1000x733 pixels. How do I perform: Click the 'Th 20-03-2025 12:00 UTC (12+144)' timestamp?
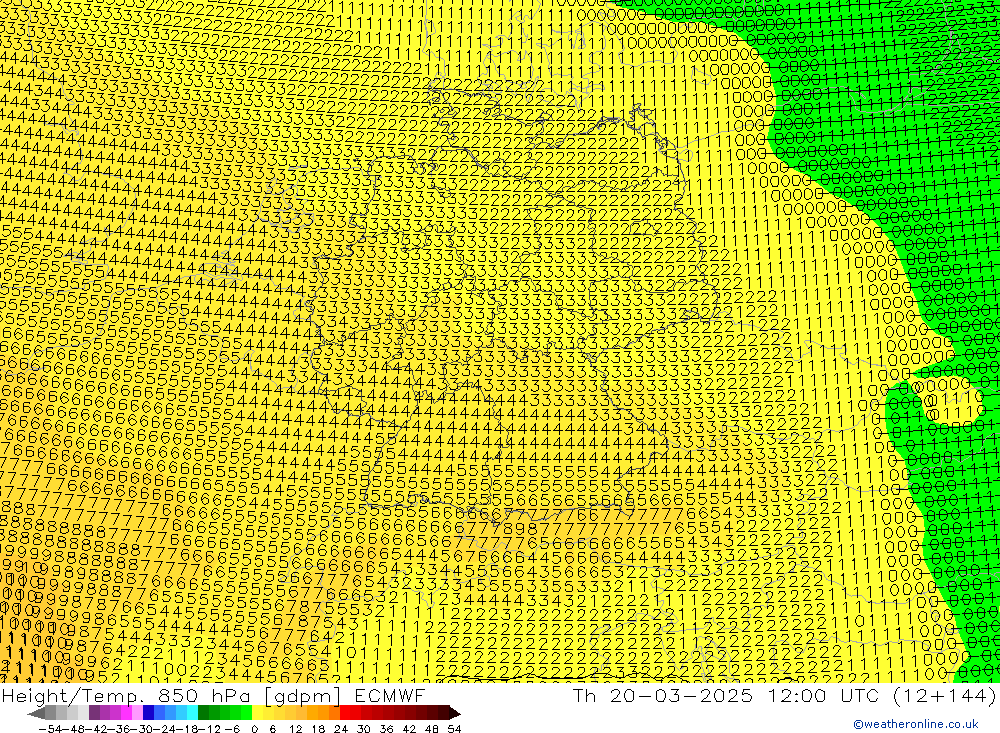(784, 695)
